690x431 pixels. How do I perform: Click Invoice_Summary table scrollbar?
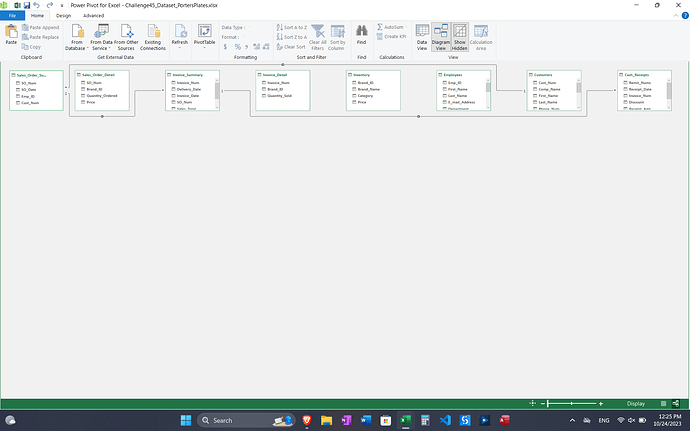217,94
